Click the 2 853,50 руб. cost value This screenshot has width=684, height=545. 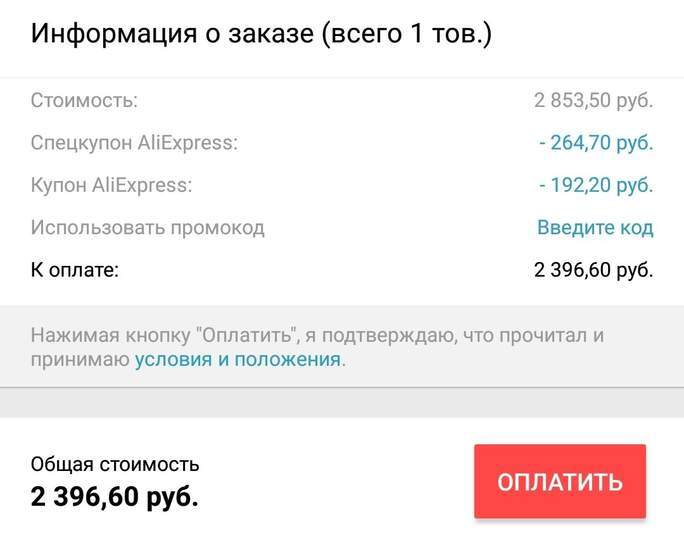[x=593, y=101]
